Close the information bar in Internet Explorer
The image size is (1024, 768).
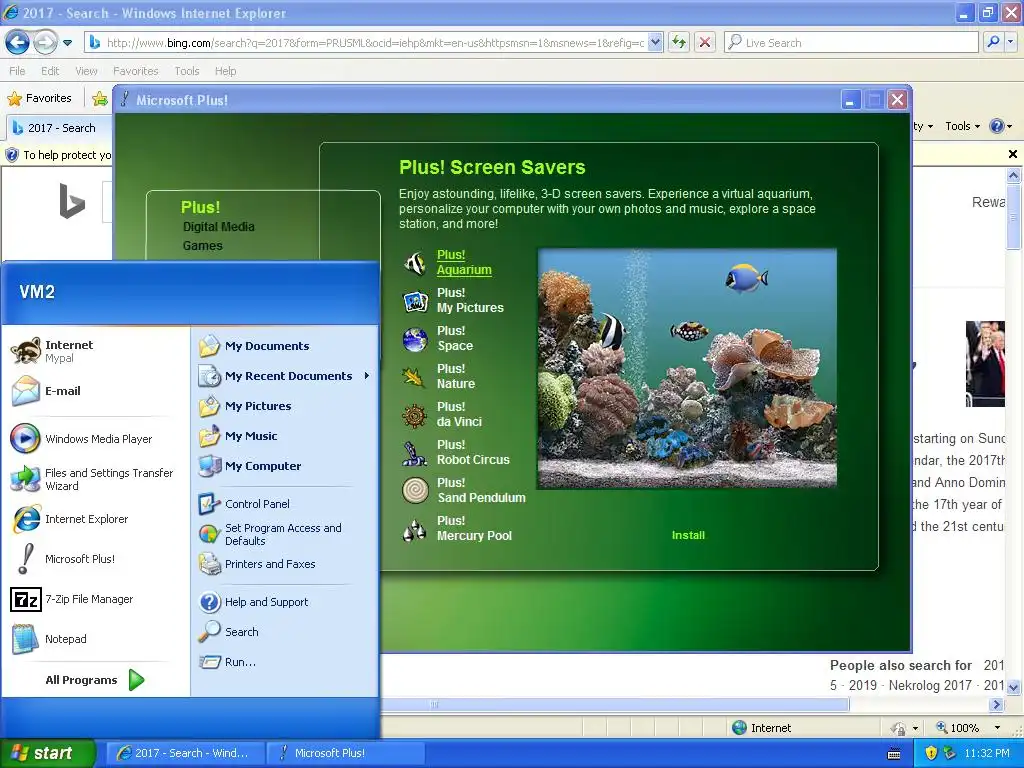(x=1013, y=154)
